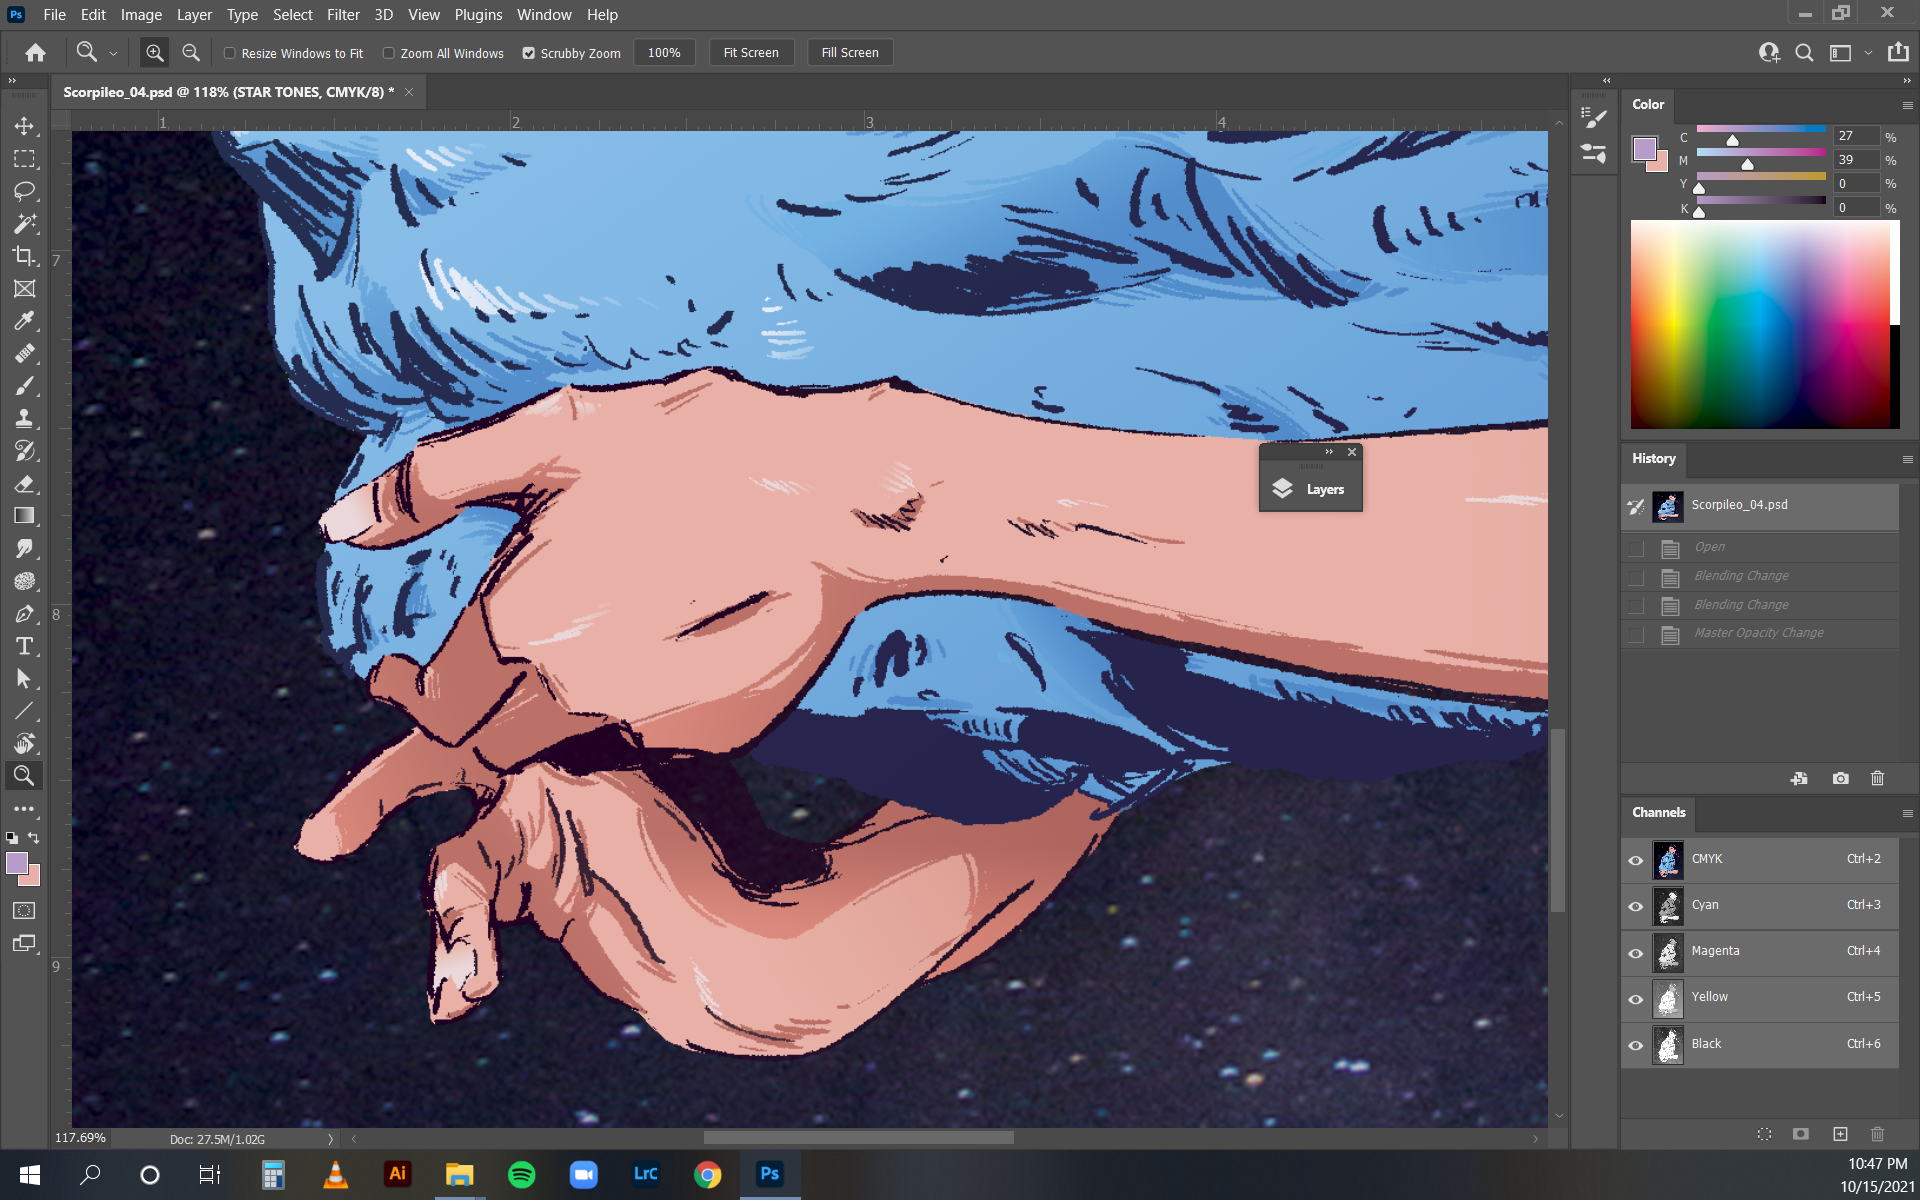Click the Fill Screen button
Screen dimensions: 1920x1200
tap(850, 53)
